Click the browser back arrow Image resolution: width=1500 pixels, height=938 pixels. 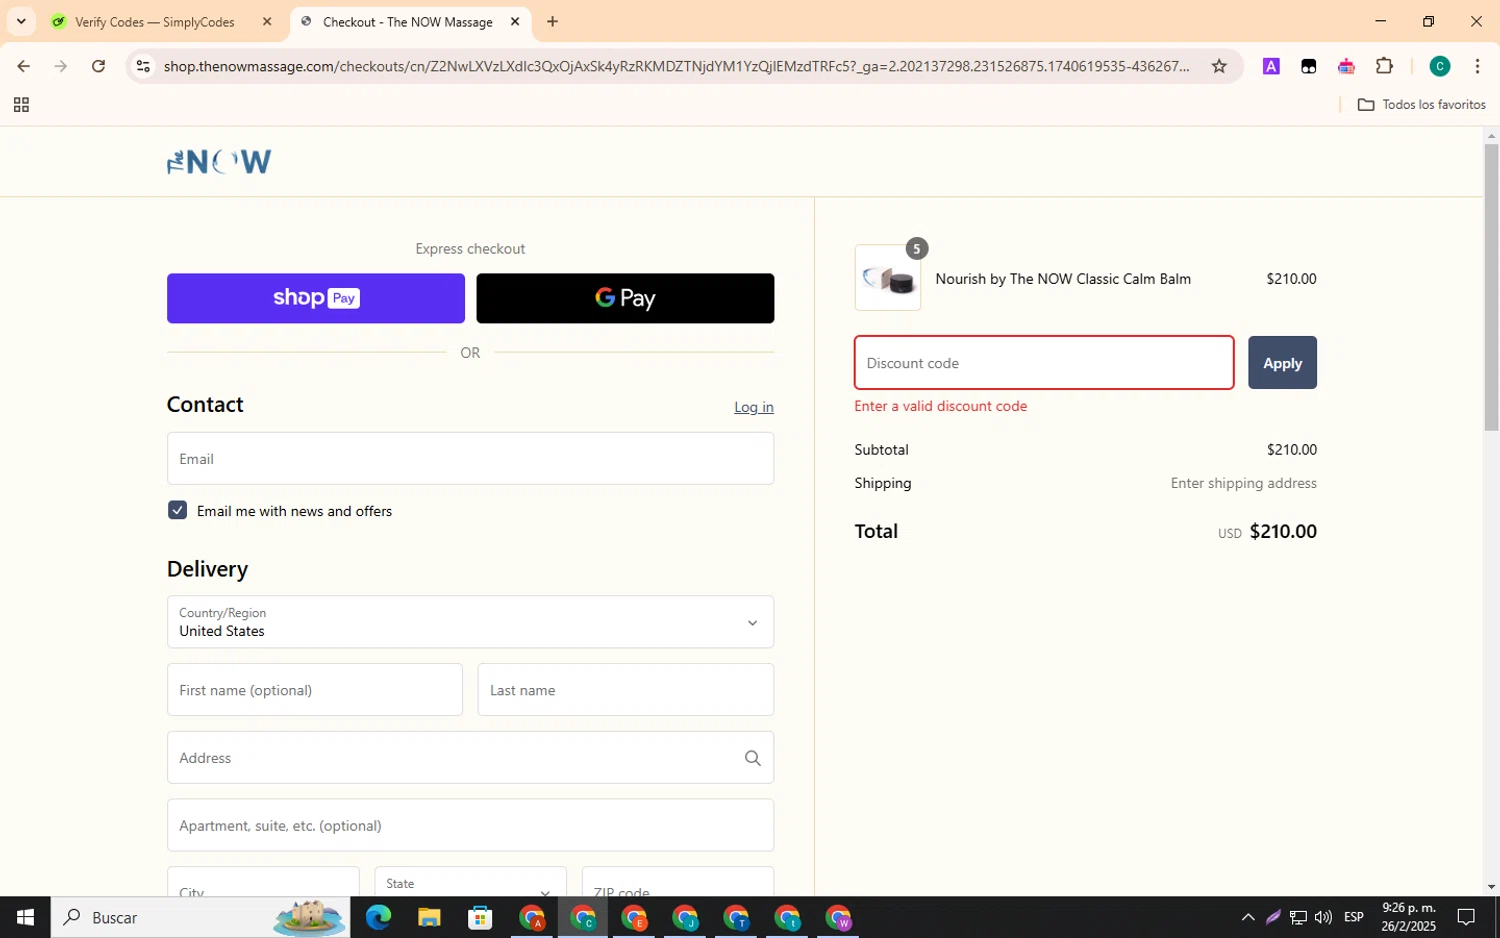tap(23, 66)
